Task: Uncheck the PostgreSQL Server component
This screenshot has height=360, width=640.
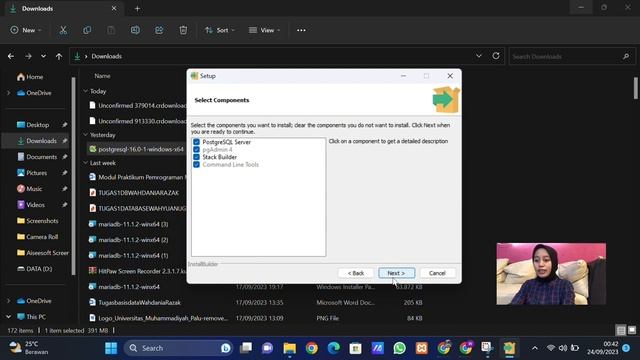Action: coord(196,142)
